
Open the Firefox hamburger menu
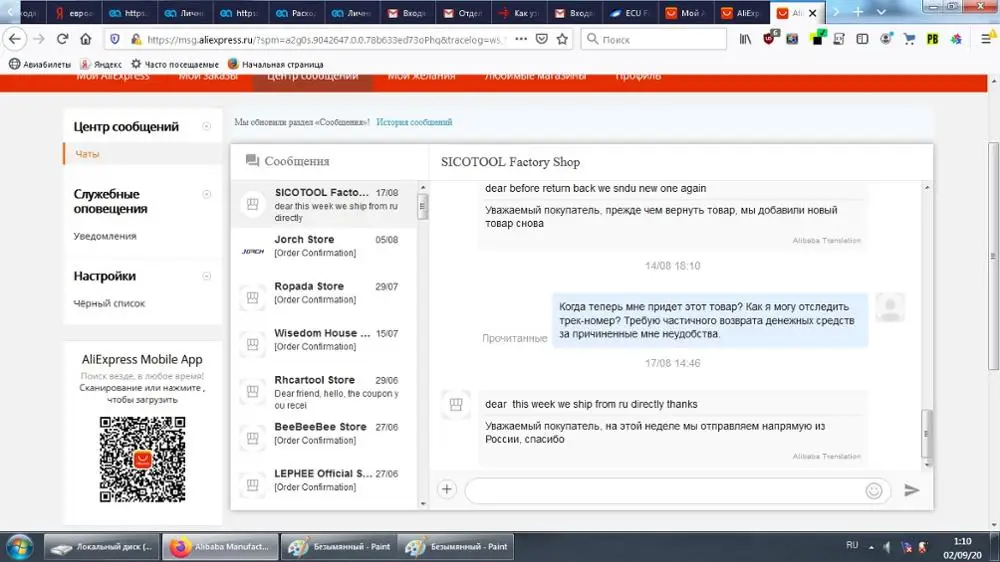(986, 39)
